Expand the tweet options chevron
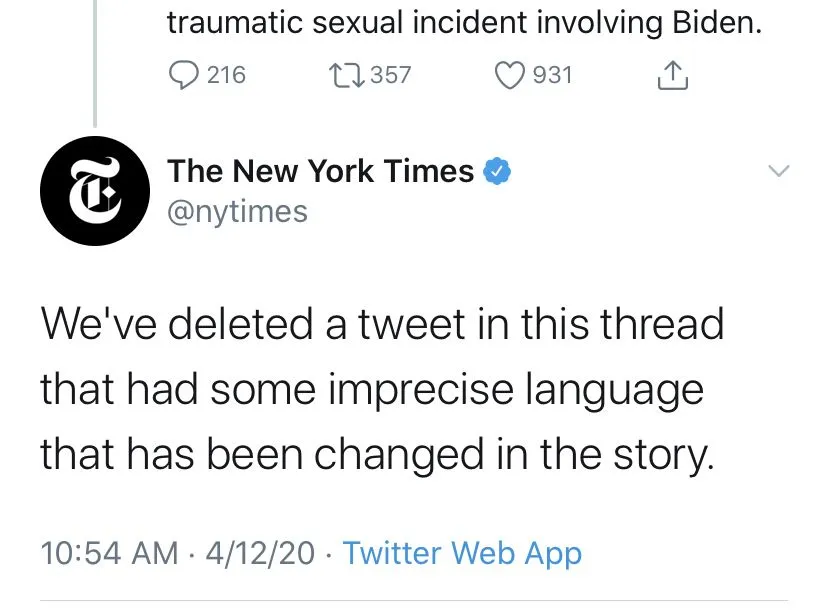 click(778, 172)
